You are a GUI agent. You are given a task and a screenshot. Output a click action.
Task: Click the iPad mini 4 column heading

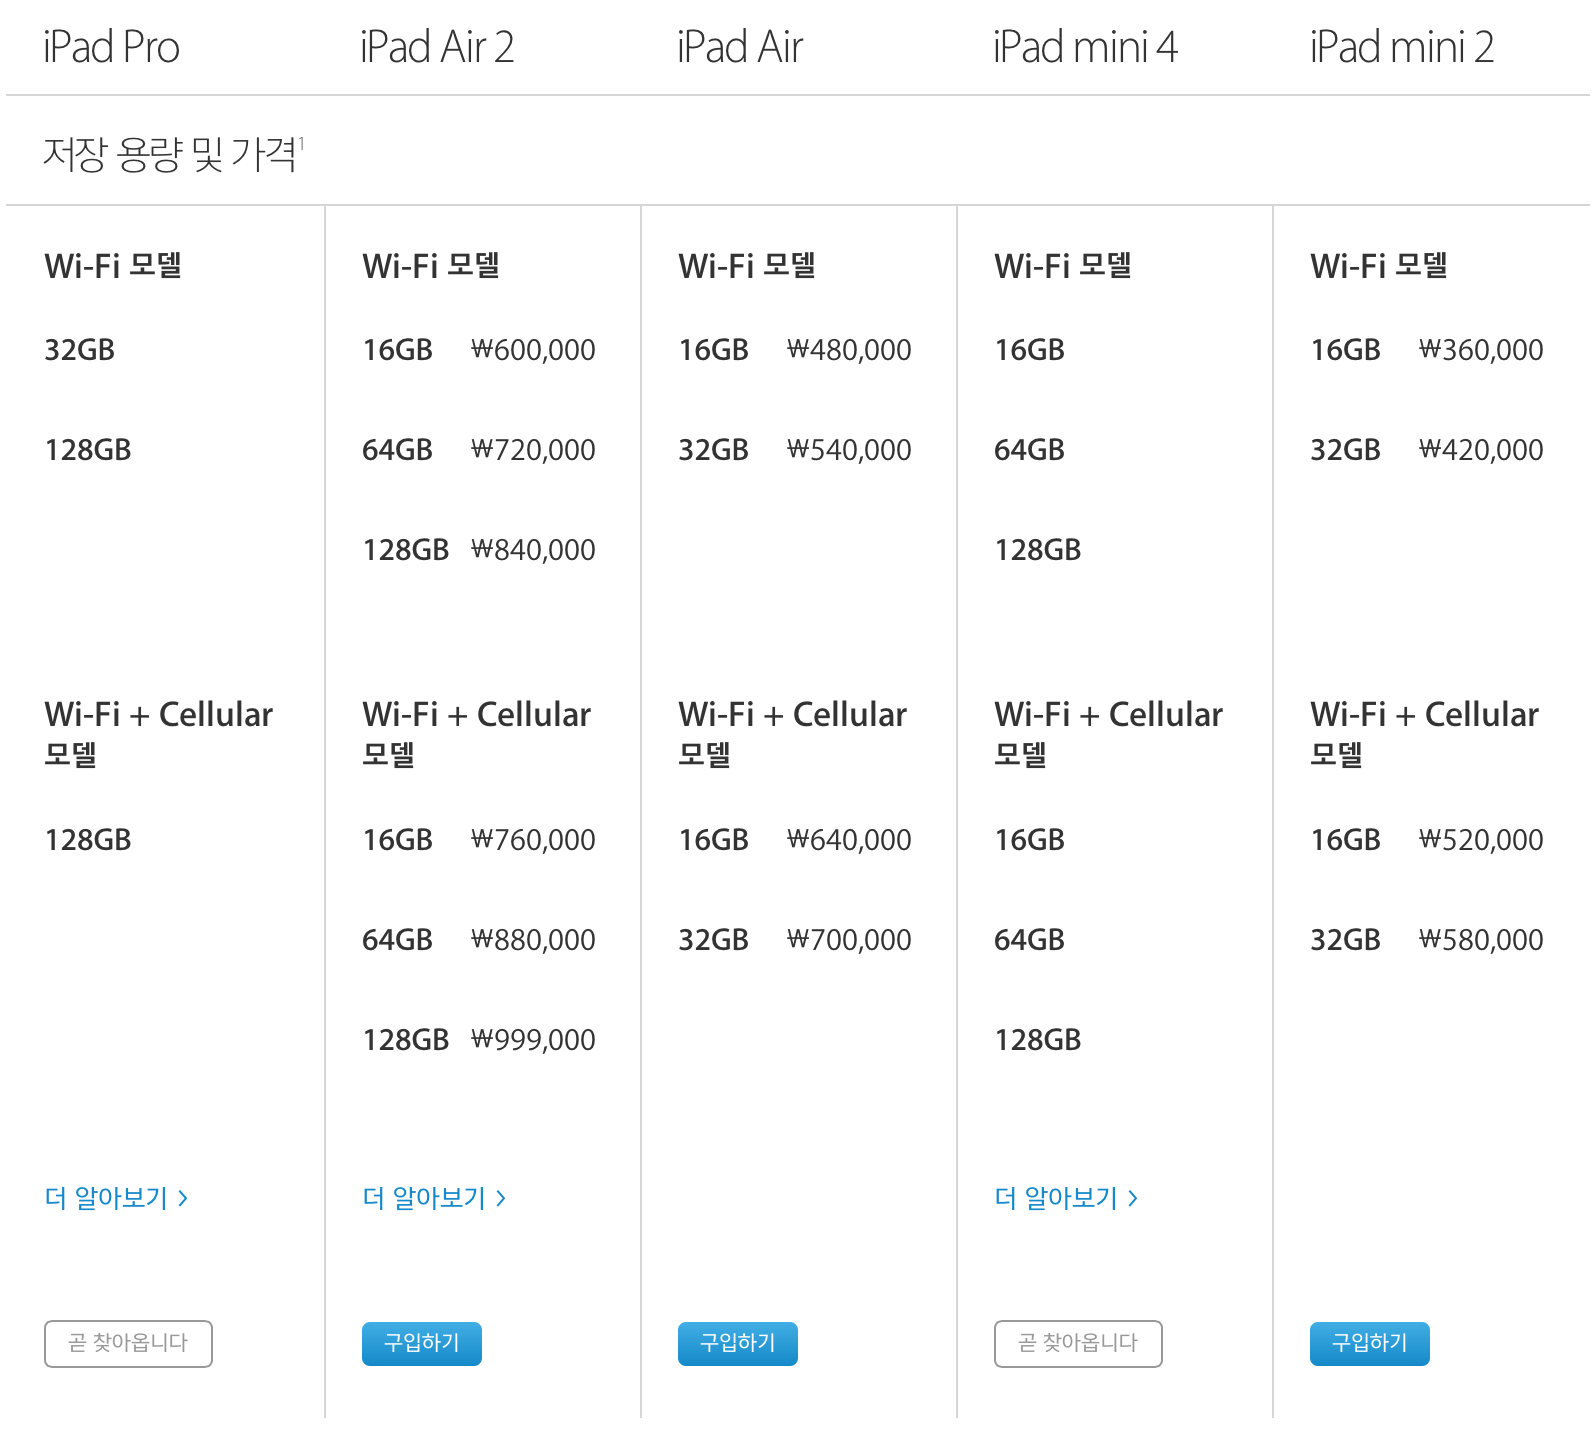(x=1085, y=47)
